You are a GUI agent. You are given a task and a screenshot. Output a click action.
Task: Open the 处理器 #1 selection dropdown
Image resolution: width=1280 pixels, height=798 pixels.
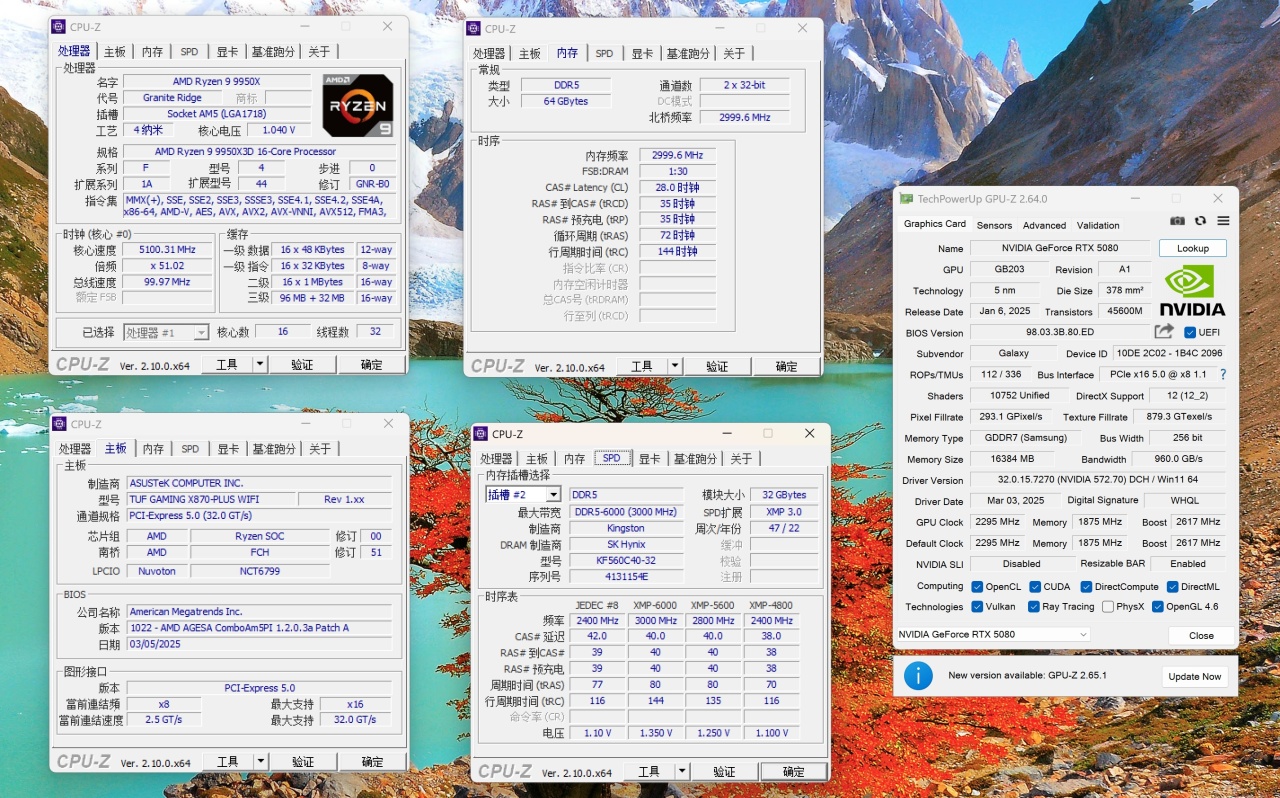pyautogui.click(x=166, y=332)
